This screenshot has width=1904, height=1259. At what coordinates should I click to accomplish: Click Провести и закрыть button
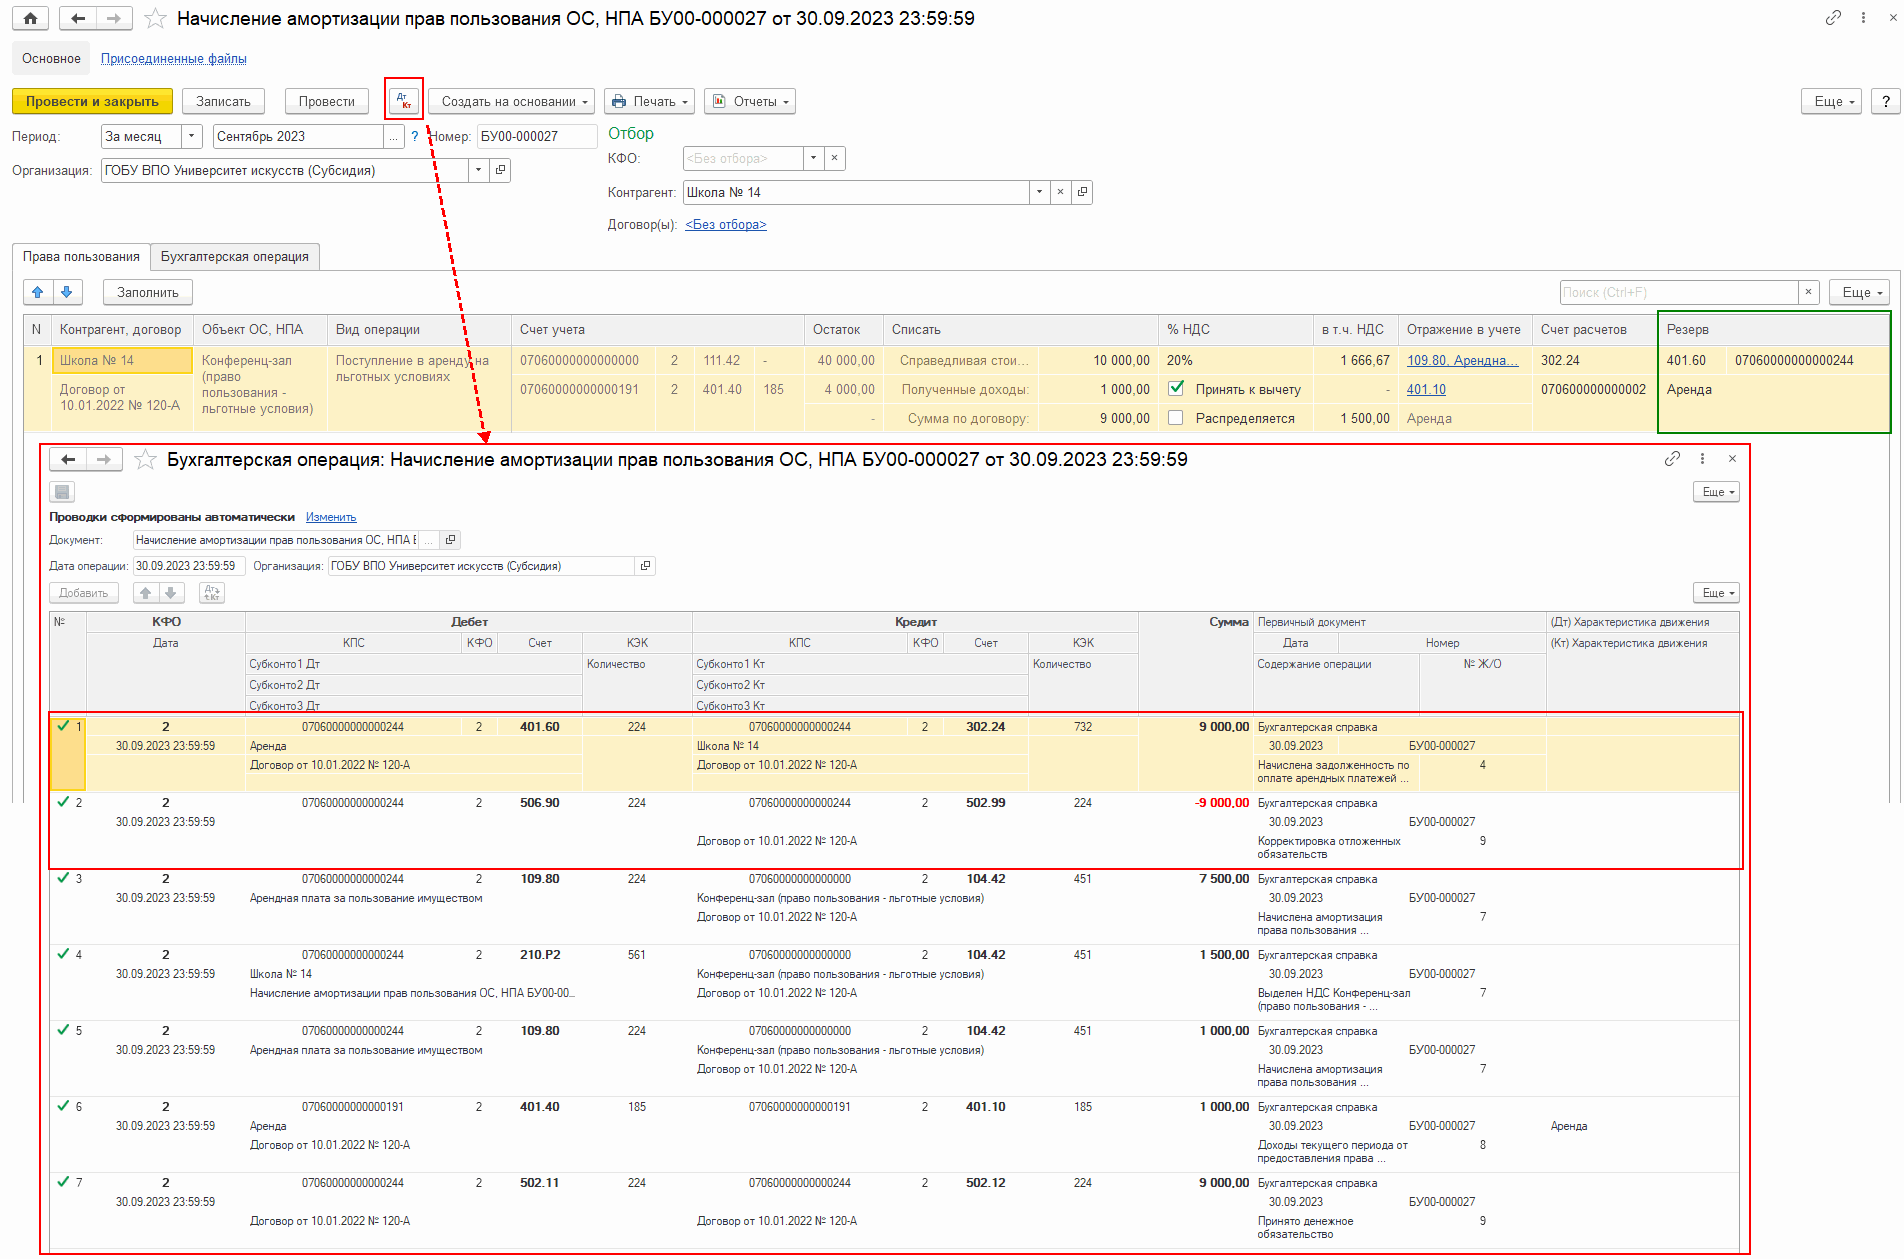pyautogui.click(x=92, y=101)
